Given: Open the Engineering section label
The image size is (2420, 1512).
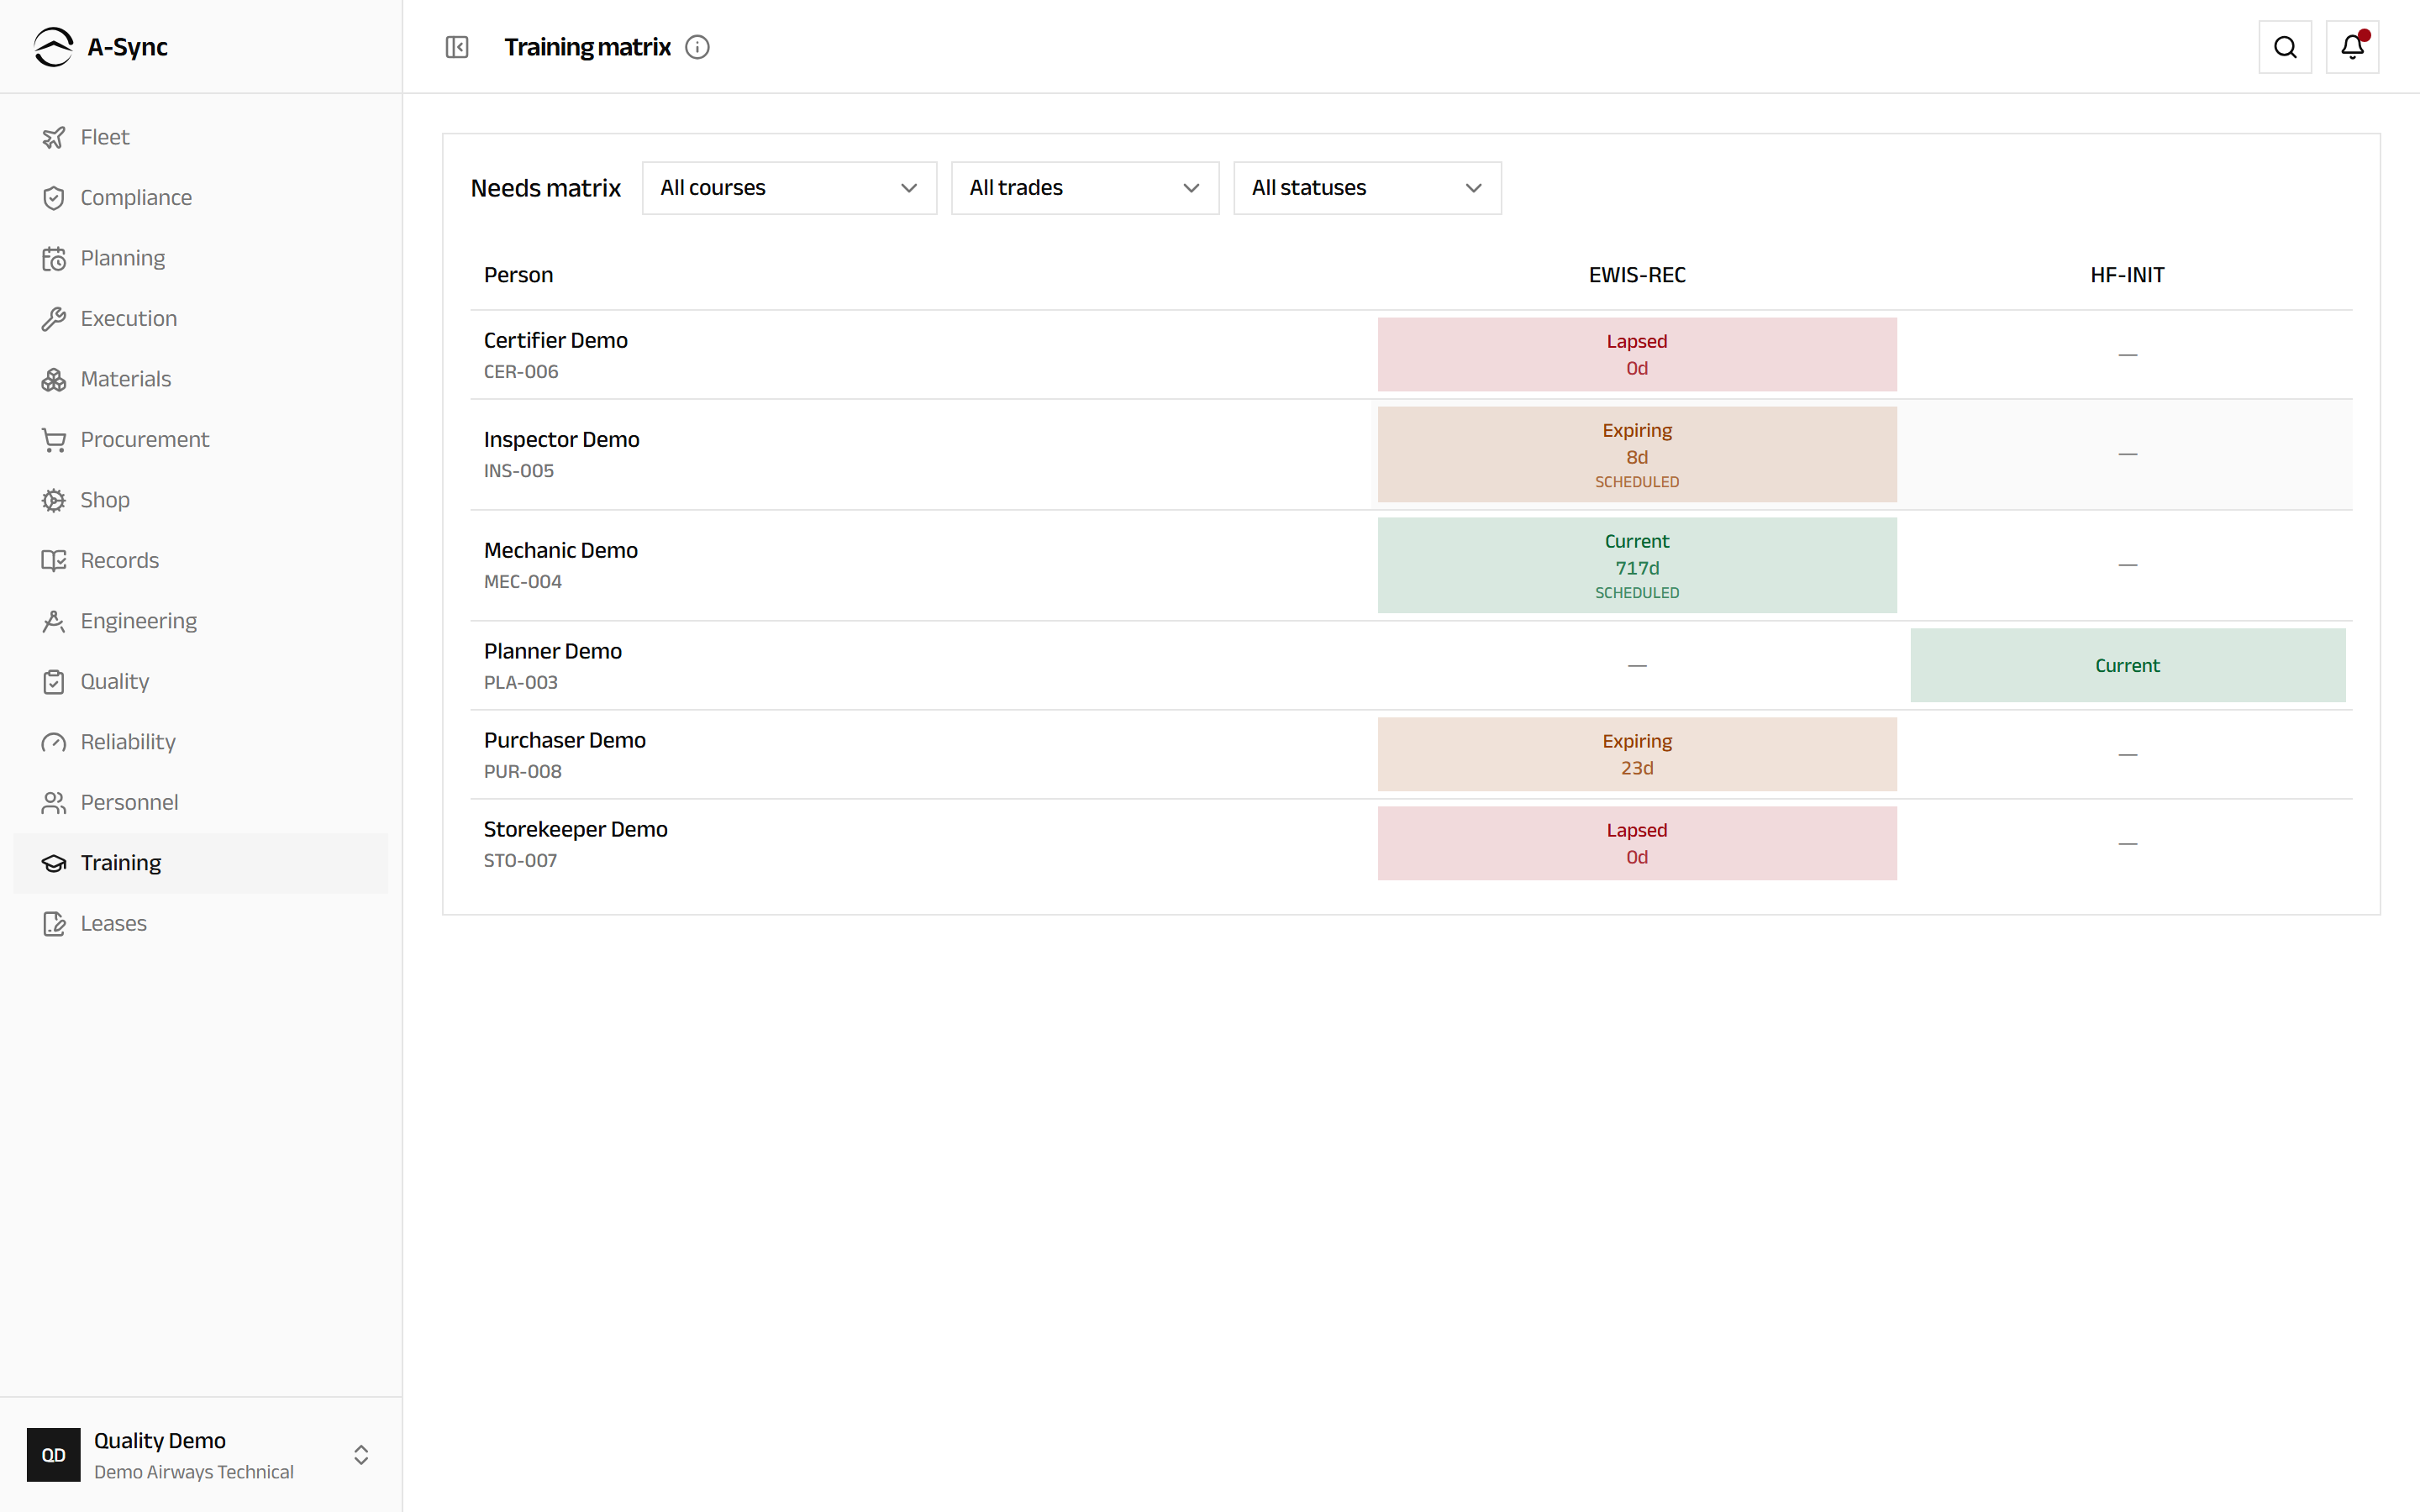Looking at the screenshot, I should 139,621.
